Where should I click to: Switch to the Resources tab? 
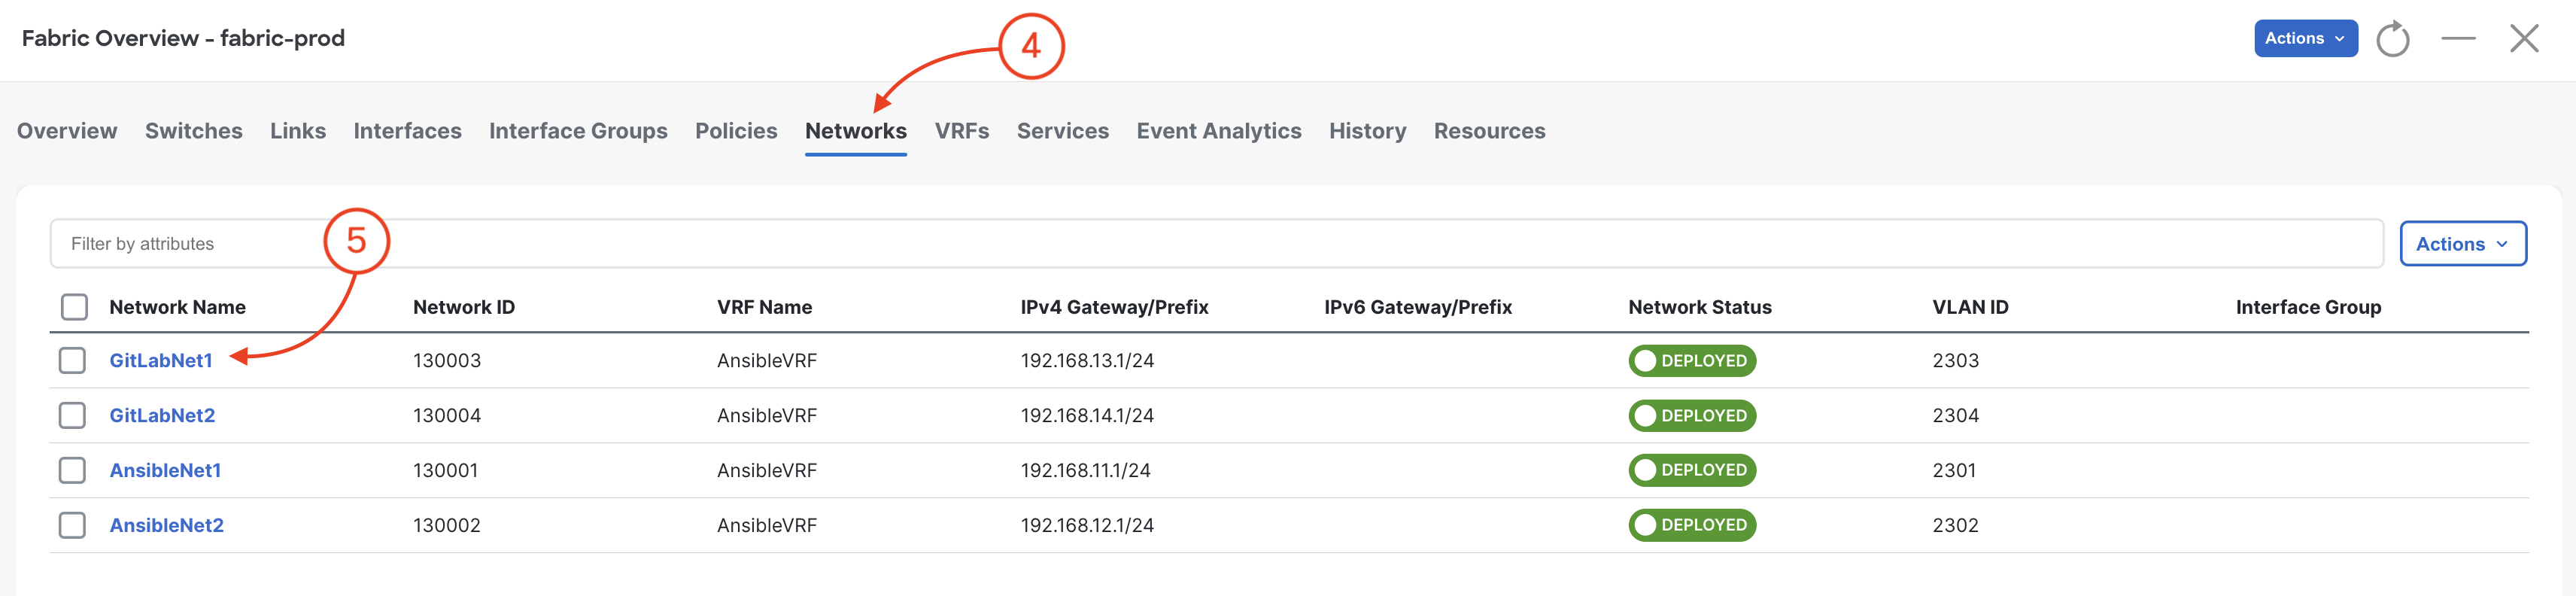(x=1489, y=131)
